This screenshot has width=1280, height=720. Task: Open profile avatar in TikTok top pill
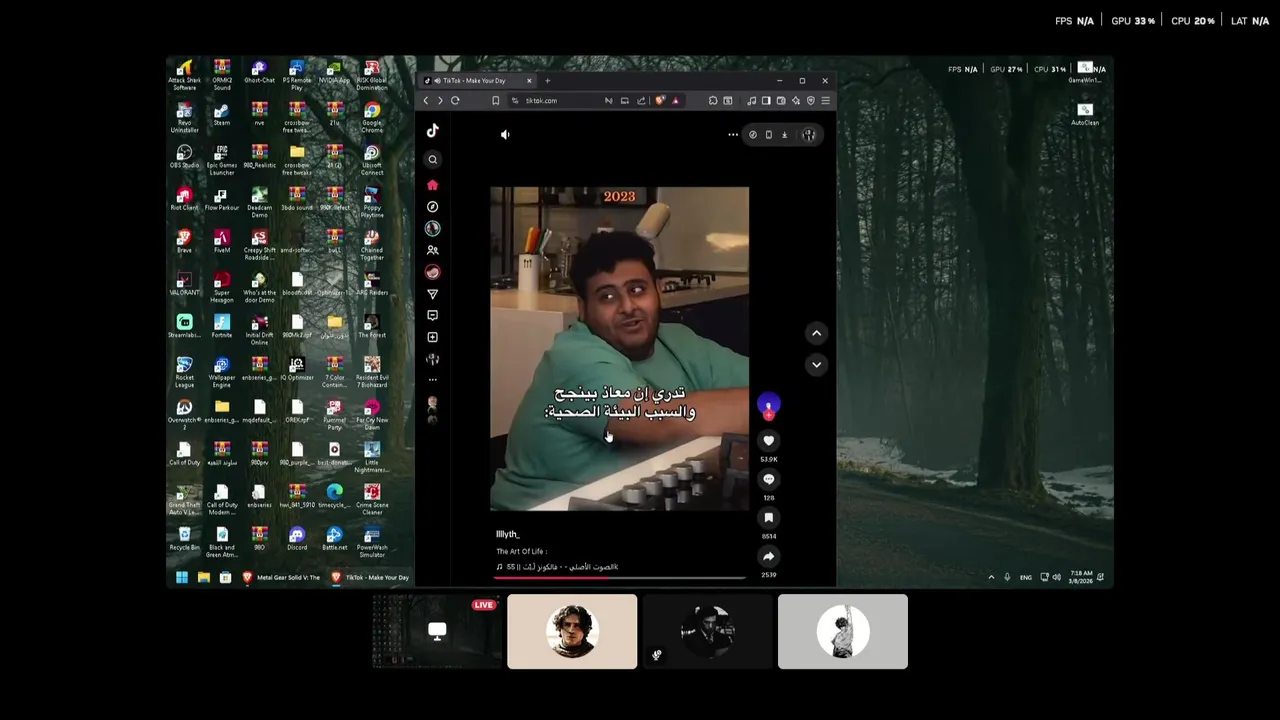pyautogui.click(x=809, y=135)
